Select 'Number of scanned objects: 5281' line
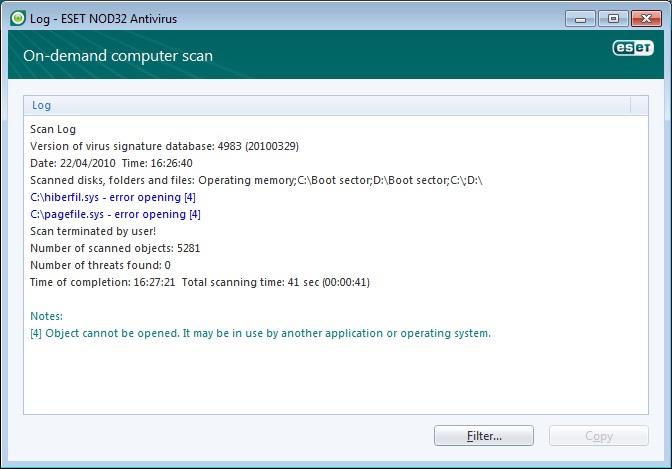The width and height of the screenshot is (672, 469). (115, 248)
